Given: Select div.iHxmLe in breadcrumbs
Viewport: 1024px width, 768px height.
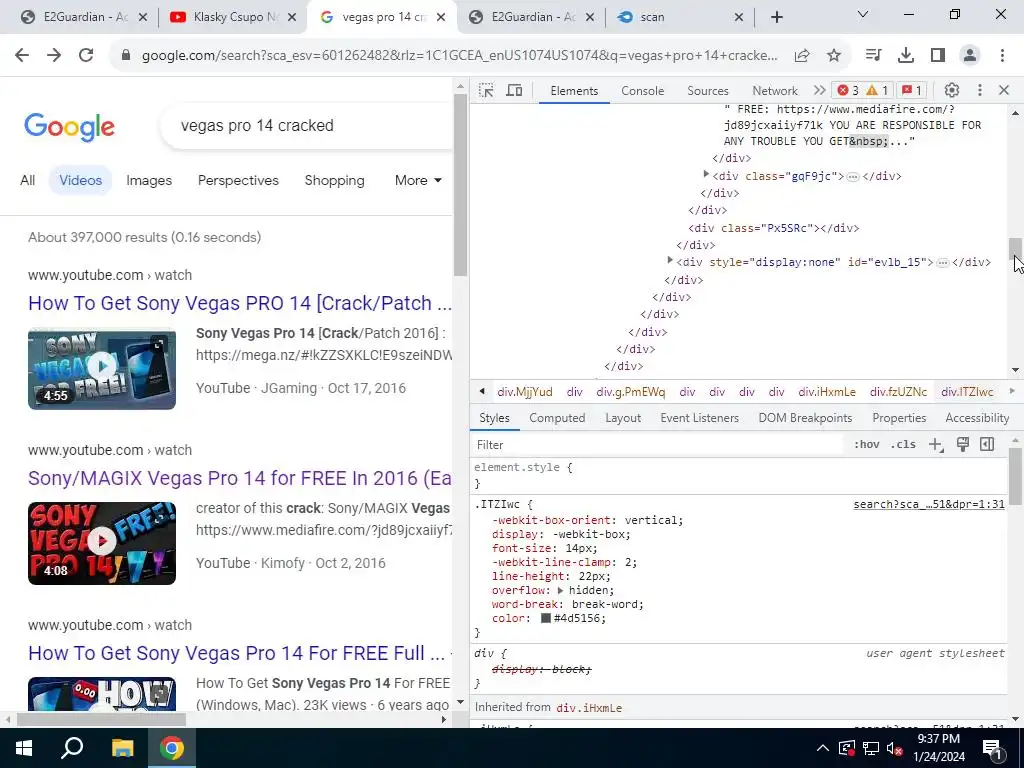Looking at the screenshot, I should pyautogui.click(x=826, y=392).
